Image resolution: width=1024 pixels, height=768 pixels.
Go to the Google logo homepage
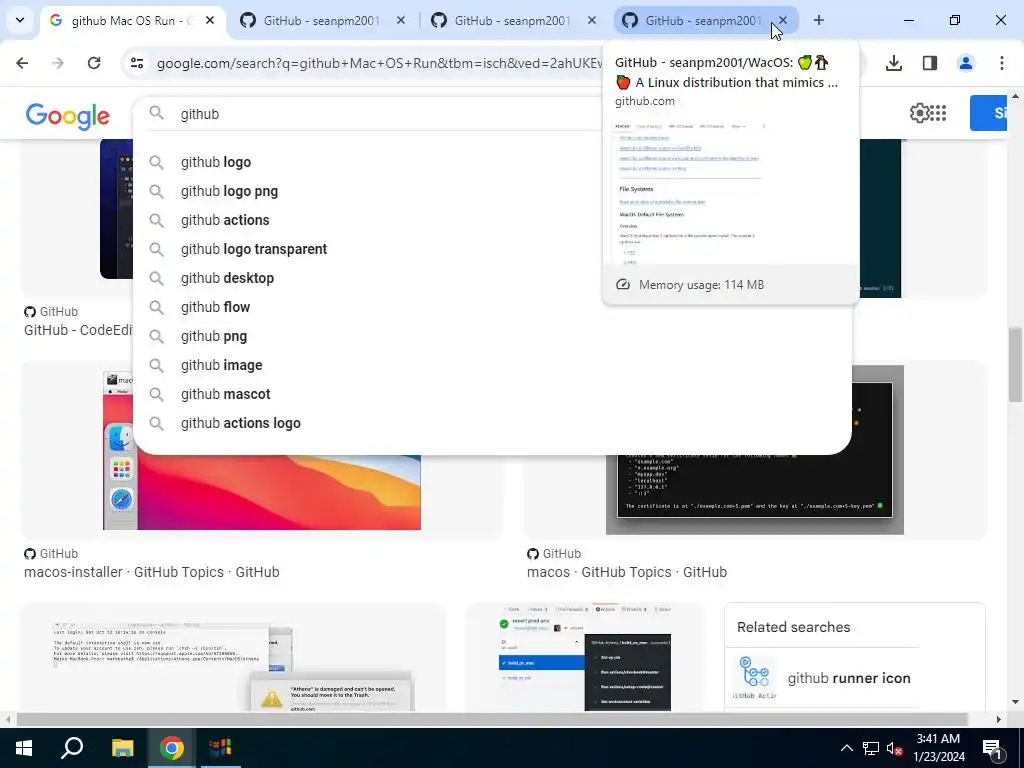(x=68, y=116)
